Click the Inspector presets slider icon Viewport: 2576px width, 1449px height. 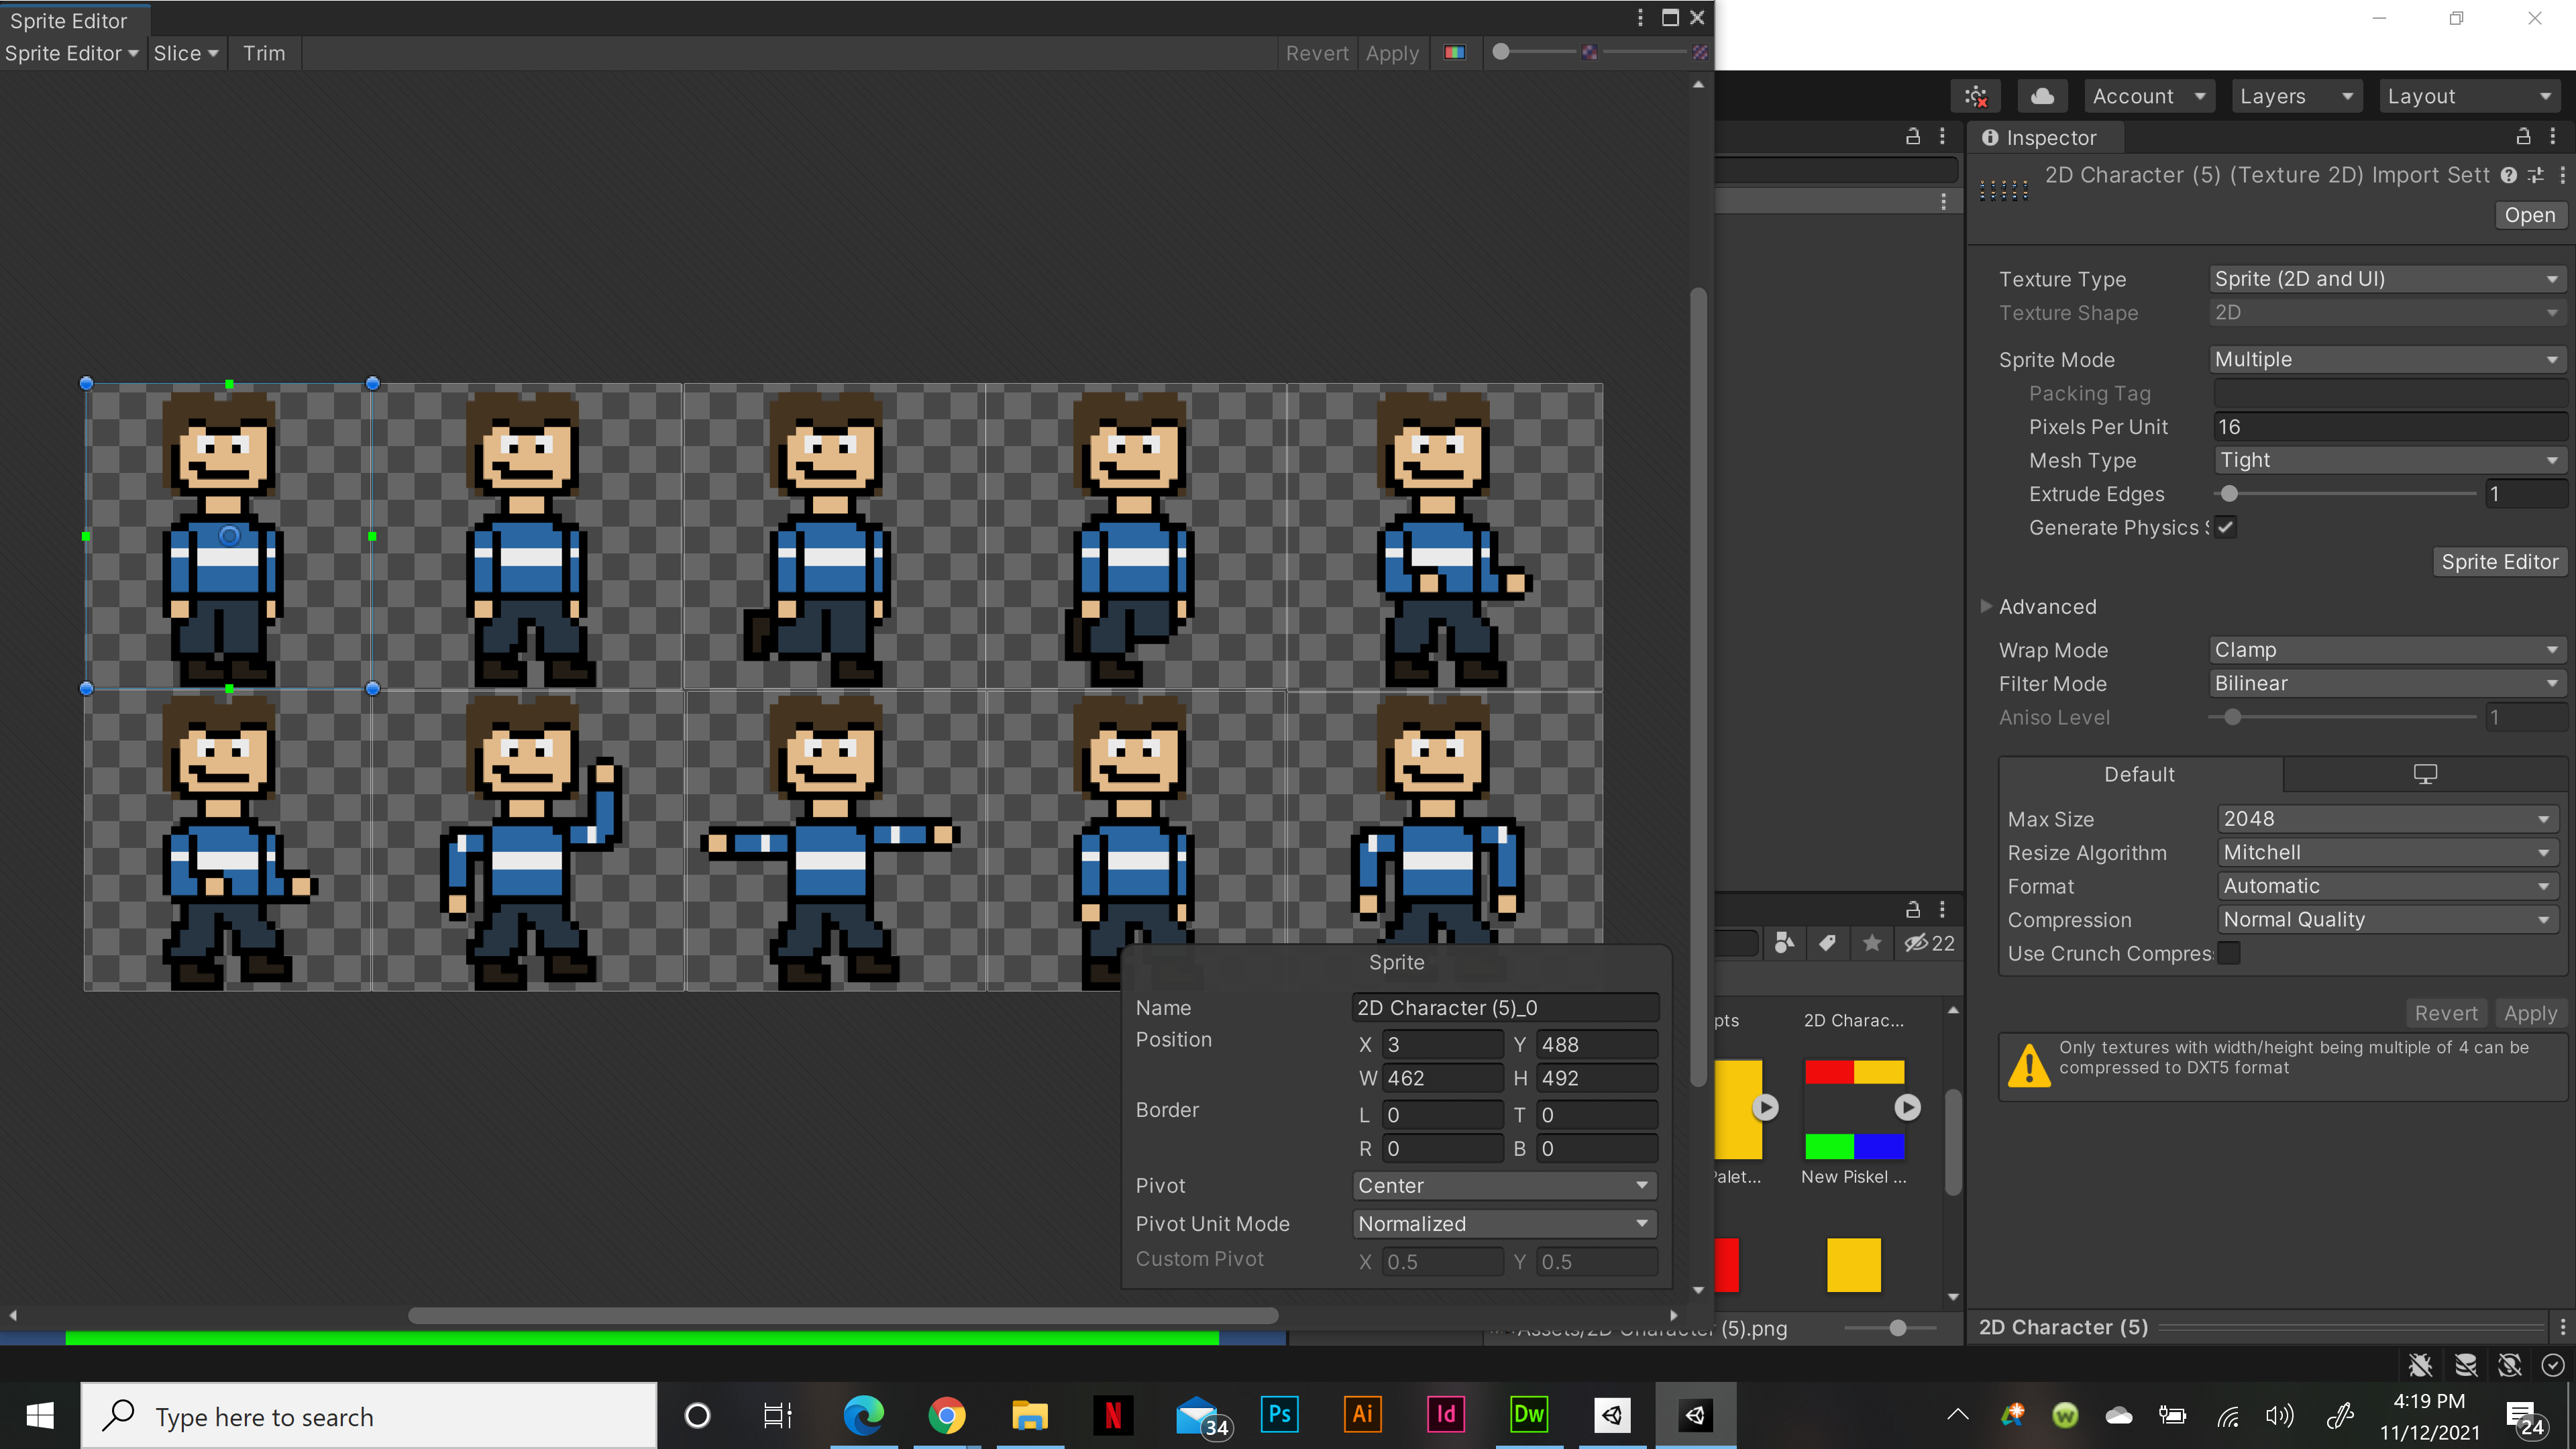click(2536, 175)
